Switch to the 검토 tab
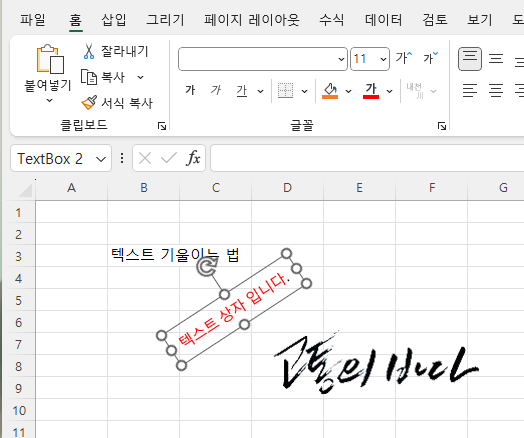 click(435, 20)
